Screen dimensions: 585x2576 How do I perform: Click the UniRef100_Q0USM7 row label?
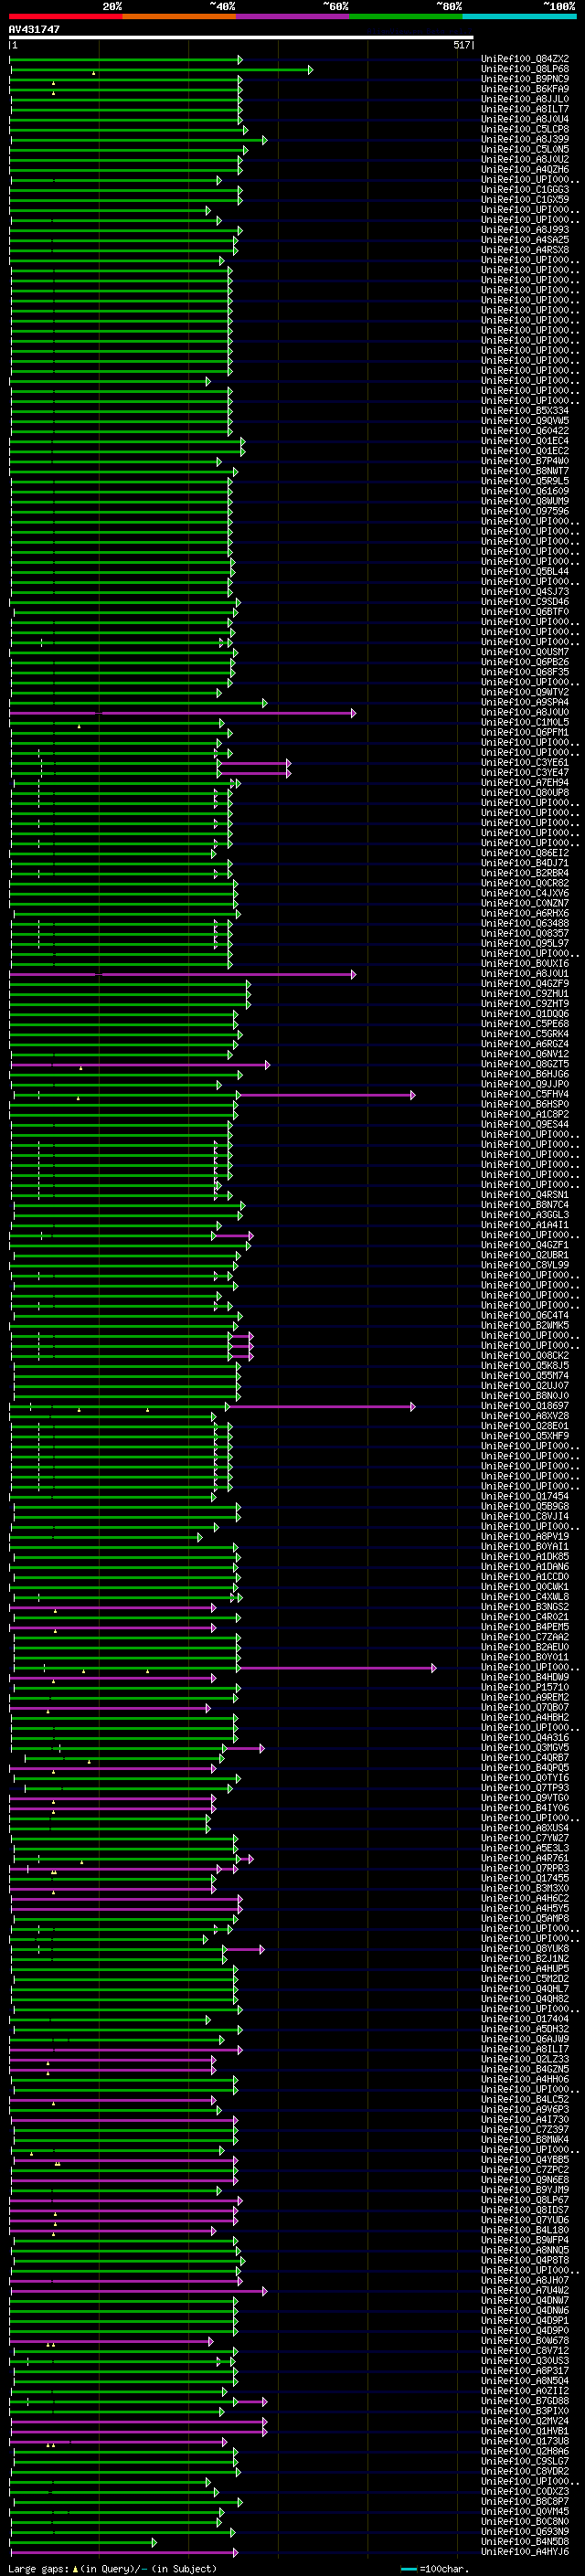pos(525,652)
